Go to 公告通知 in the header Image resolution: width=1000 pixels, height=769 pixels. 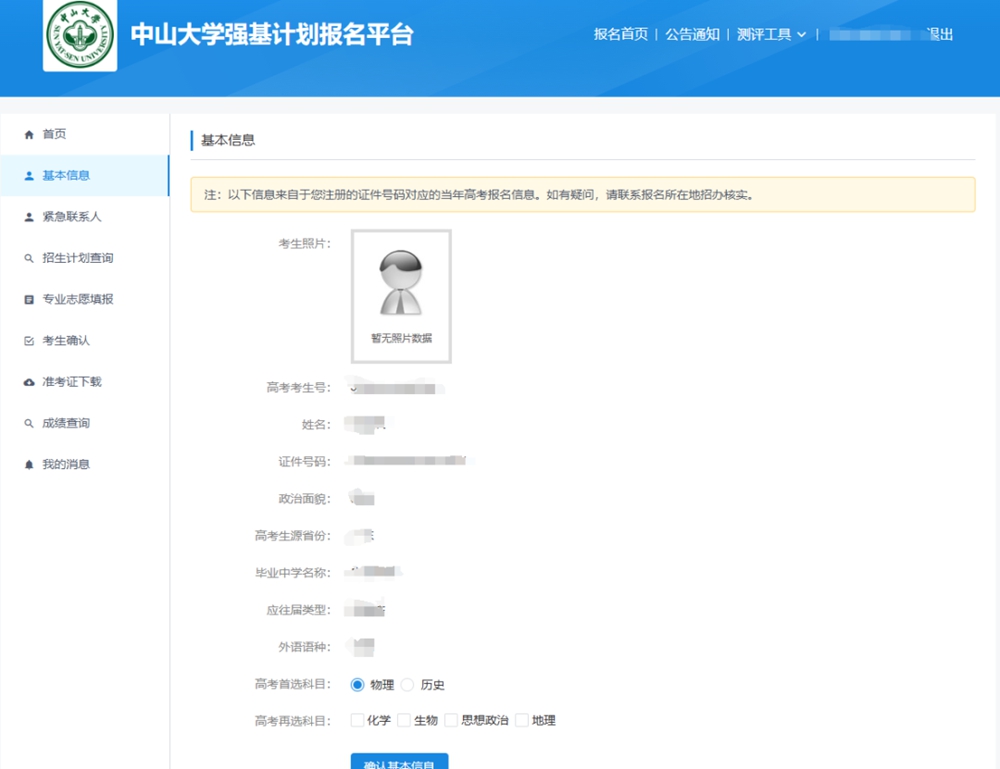coord(692,35)
